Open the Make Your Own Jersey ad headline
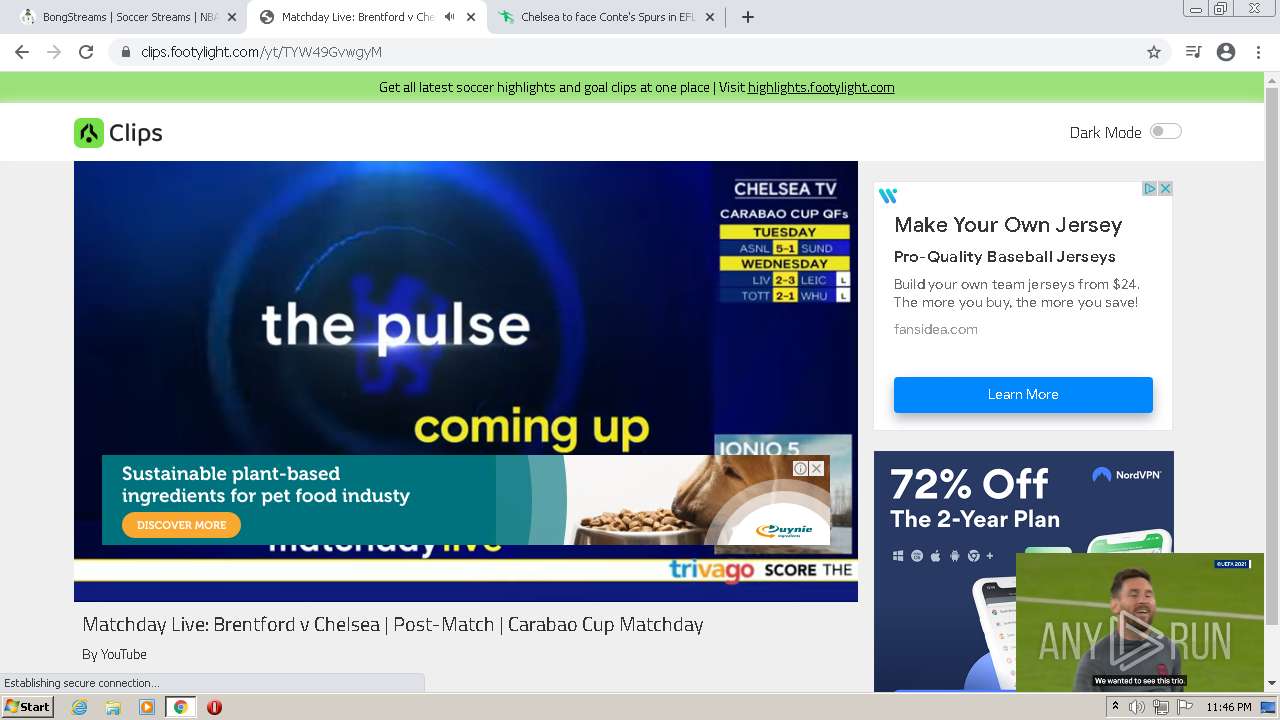Viewport: 1280px width, 720px height. click(1008, 225)
